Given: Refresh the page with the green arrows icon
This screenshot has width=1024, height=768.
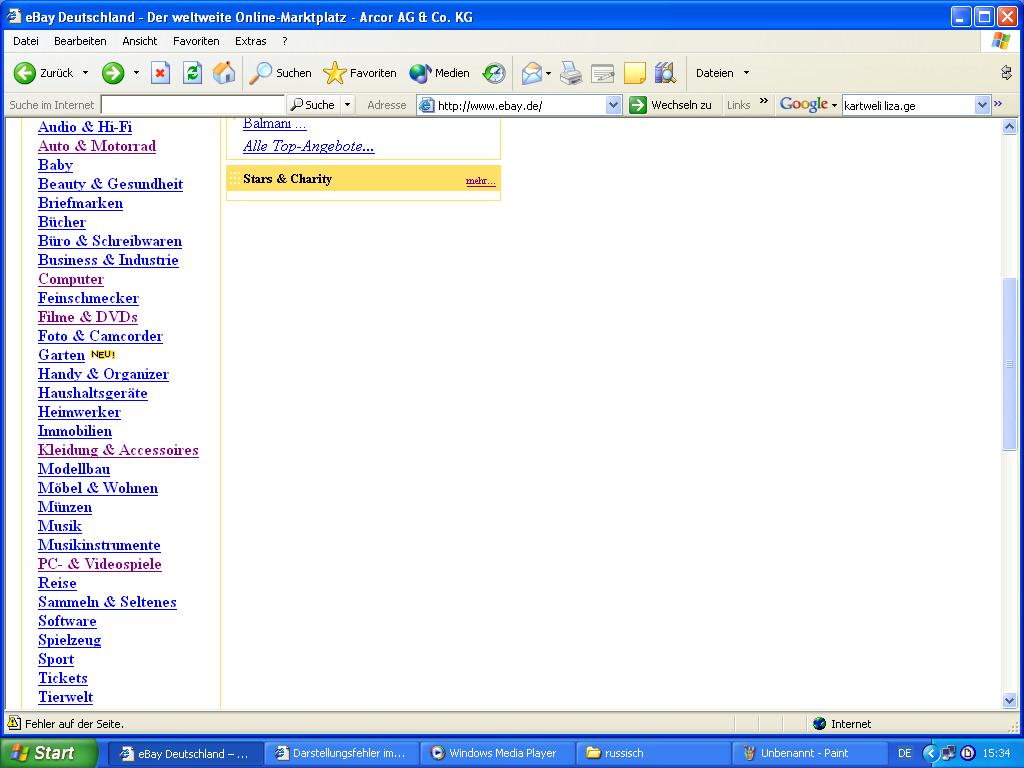Looking at the screenshot, I should (192, 72).
